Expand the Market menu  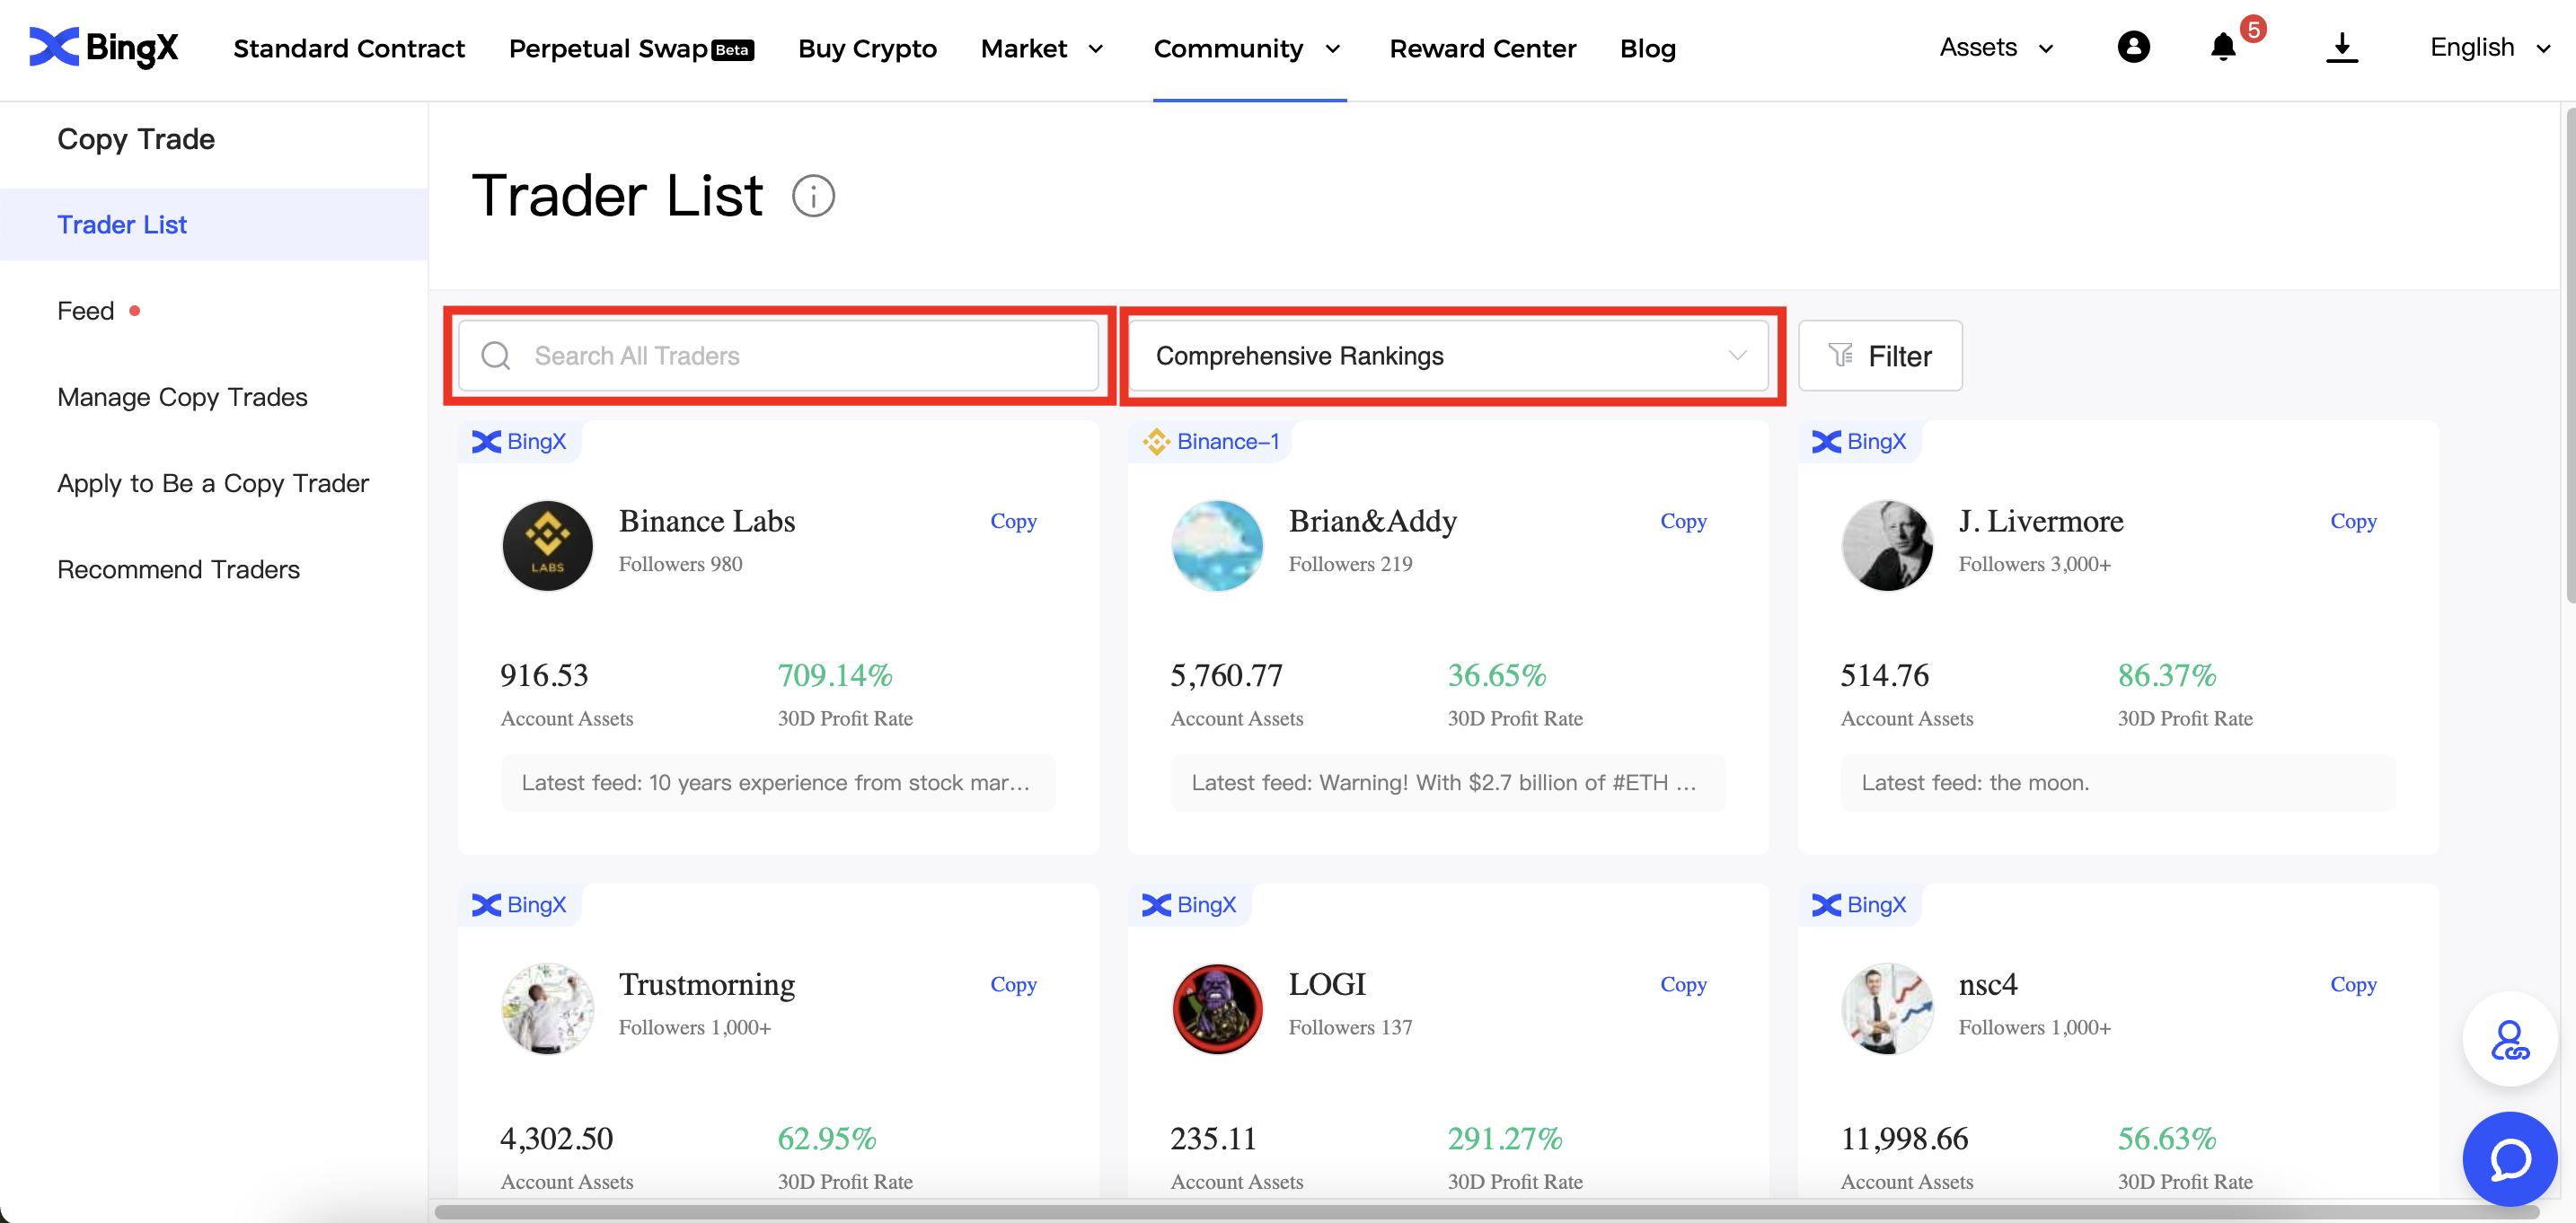(1041, 48)
